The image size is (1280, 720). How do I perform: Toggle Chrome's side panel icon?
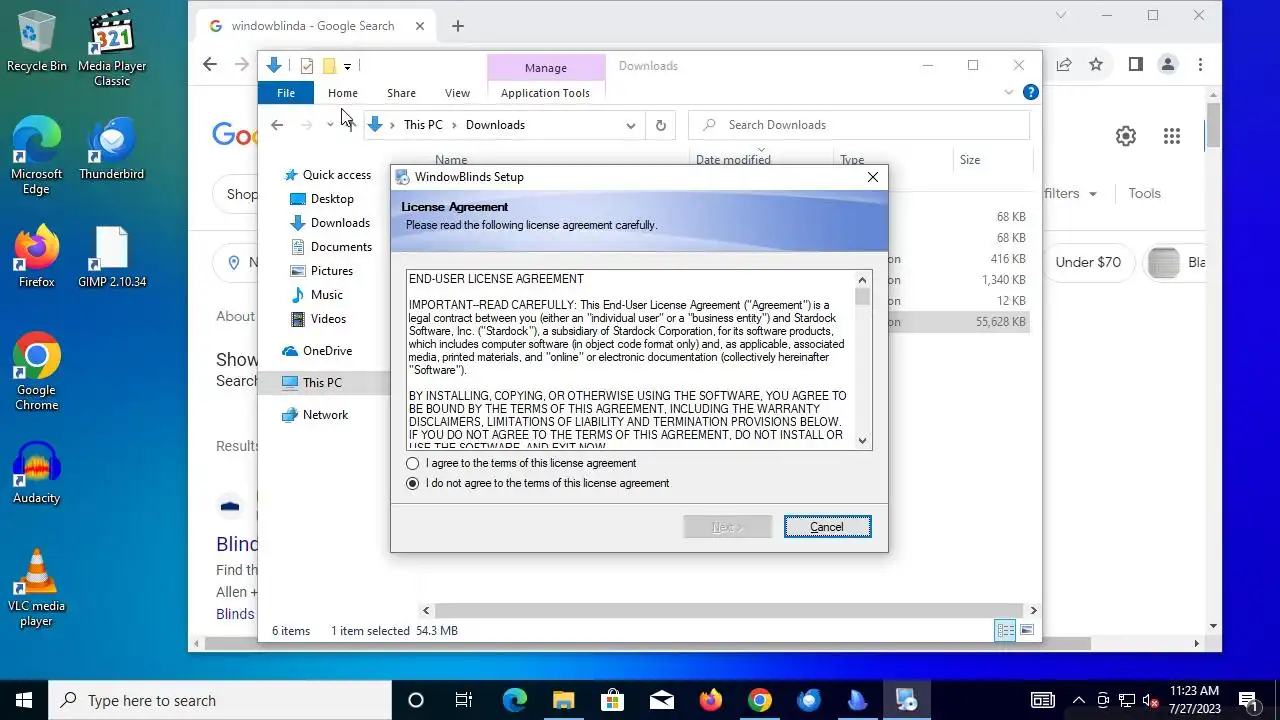click(x=1135, y=64)
